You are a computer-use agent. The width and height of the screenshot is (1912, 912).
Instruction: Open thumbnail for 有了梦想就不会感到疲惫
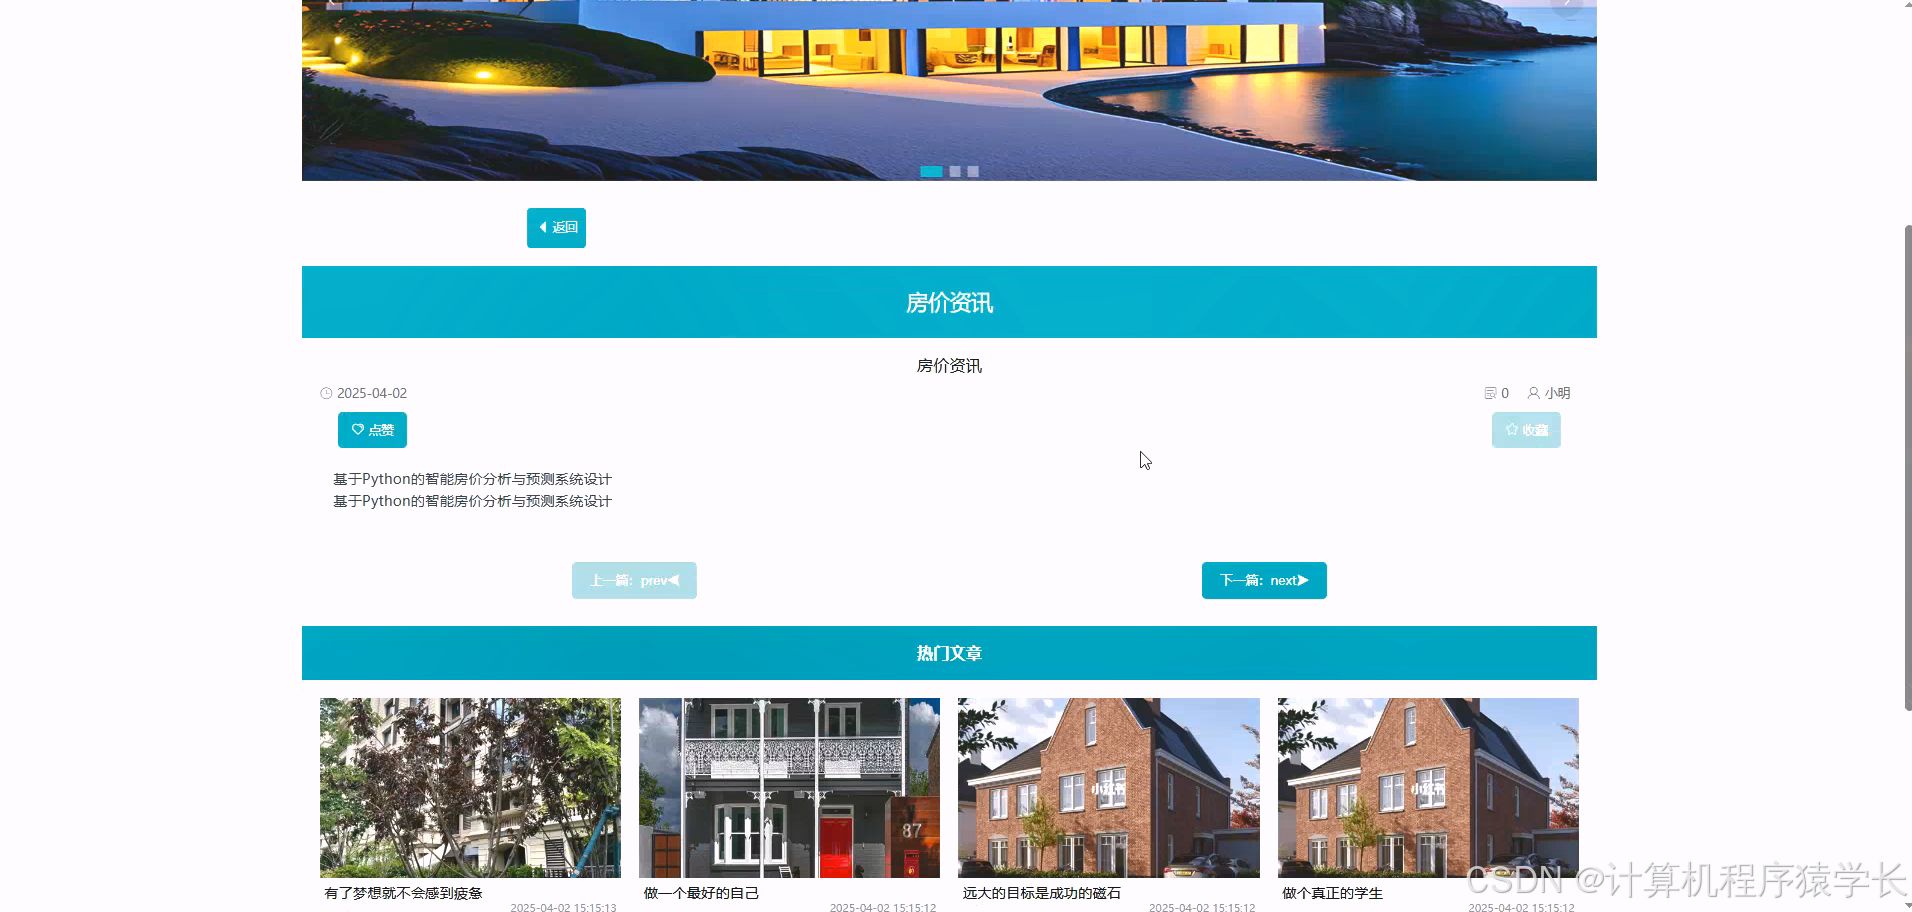[470, 788]
